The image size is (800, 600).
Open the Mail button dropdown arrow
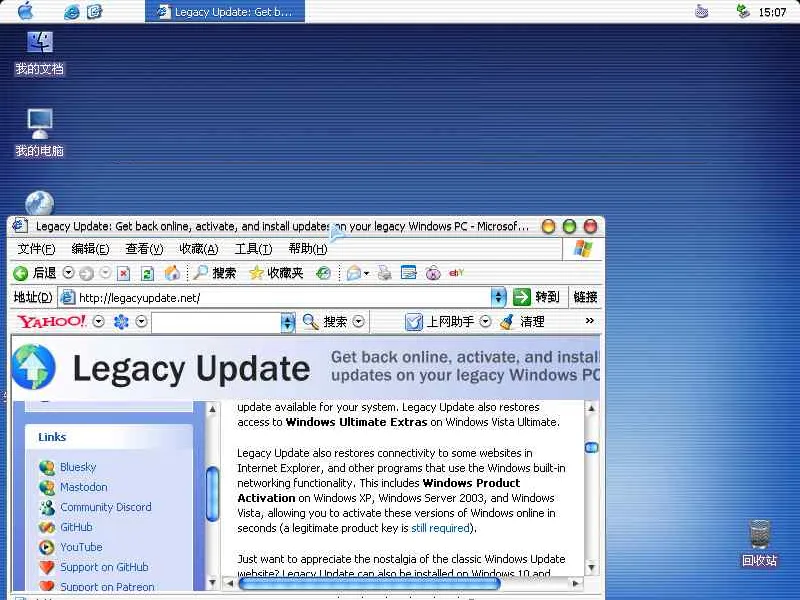click(366, 273)
